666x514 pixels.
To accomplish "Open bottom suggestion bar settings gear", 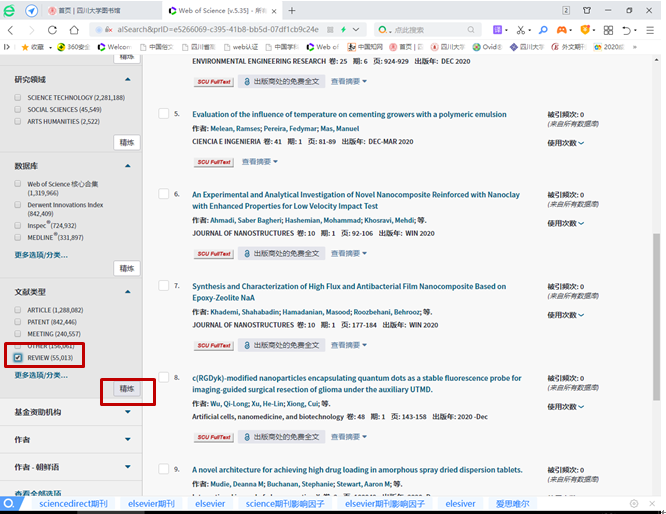I will [634, 504].
